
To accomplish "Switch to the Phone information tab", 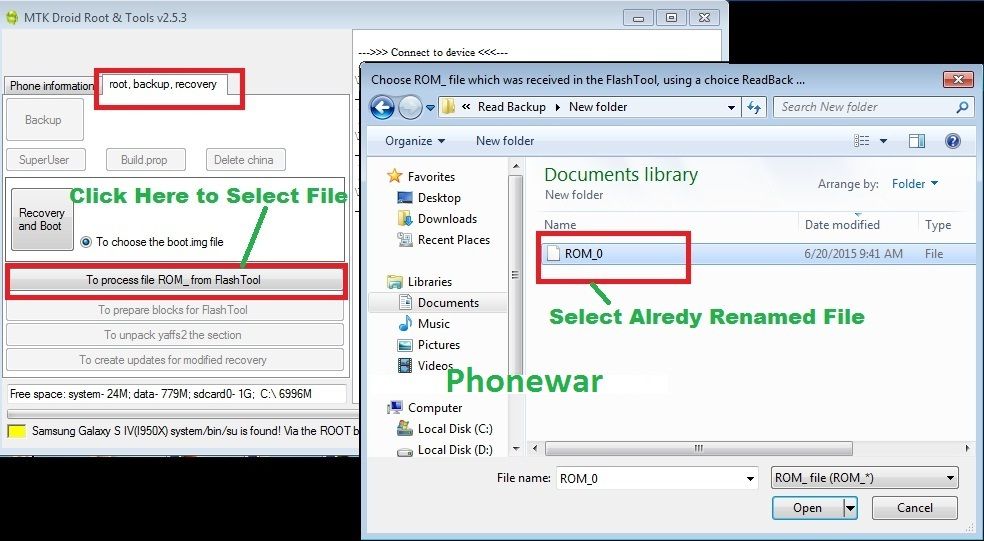I will pos(50,86).
